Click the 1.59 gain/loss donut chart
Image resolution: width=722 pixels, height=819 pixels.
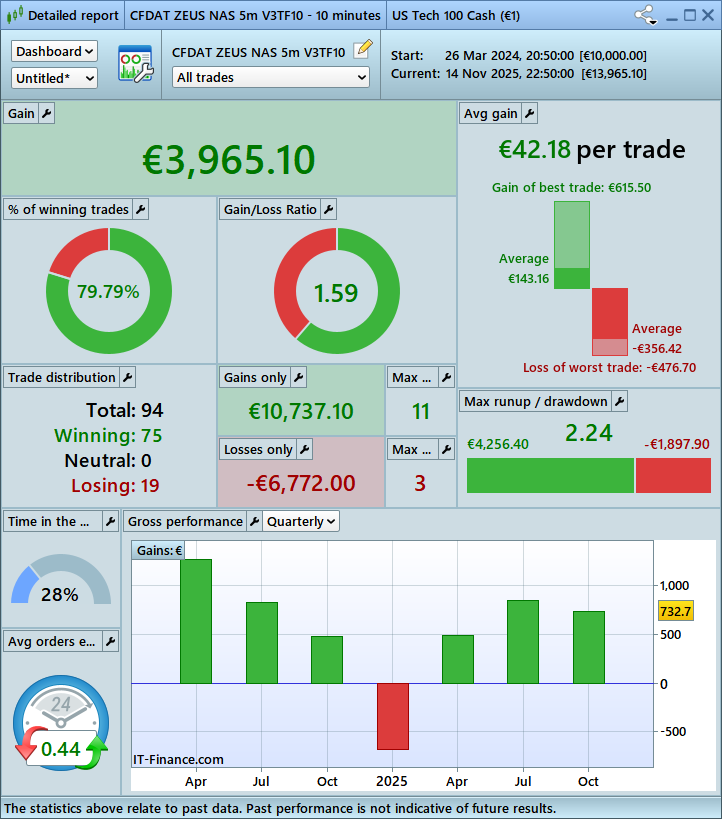click(336, 291)
